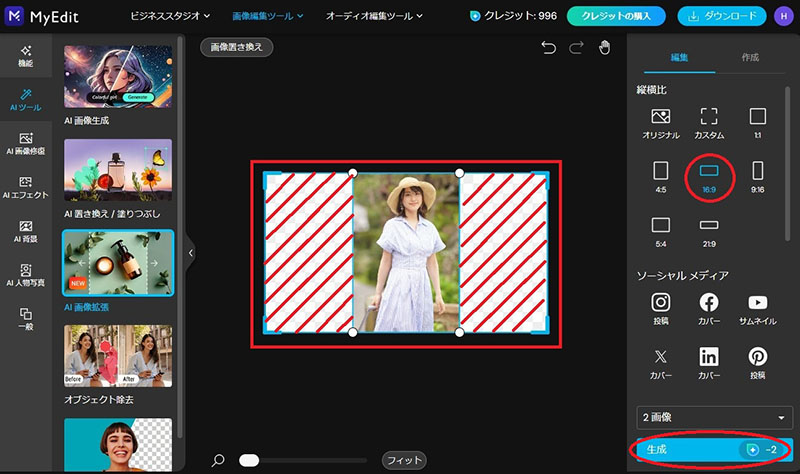The image size is (800, 474).
Task: Select the hand pan tool
Action: pyautogui.click(x=605, y=47)
